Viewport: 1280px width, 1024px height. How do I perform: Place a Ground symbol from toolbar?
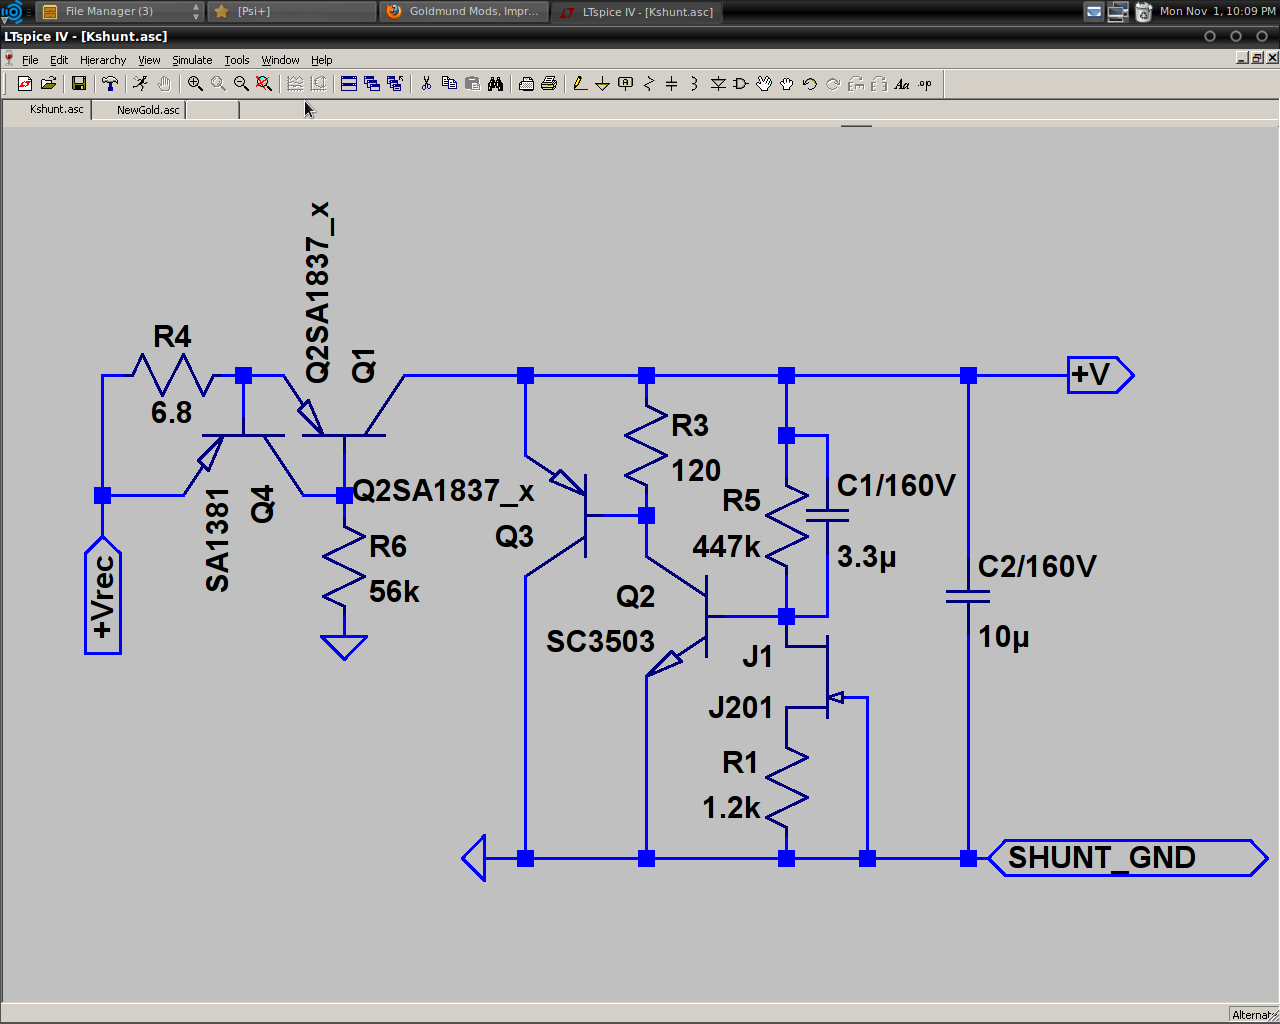point(602,84)
